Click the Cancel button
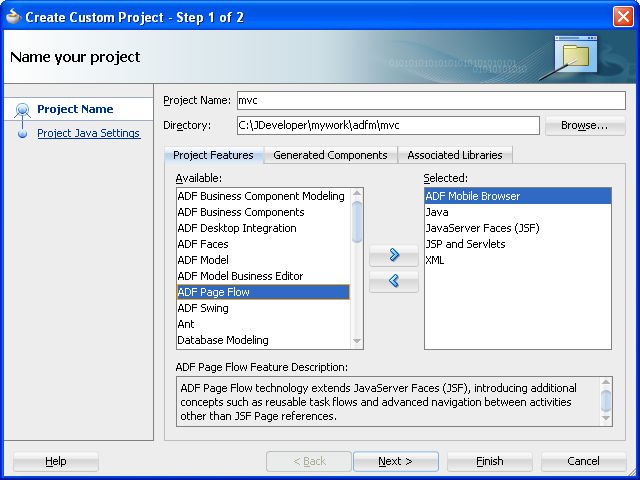Screen dimensions: 640x480 pos(583,461)
